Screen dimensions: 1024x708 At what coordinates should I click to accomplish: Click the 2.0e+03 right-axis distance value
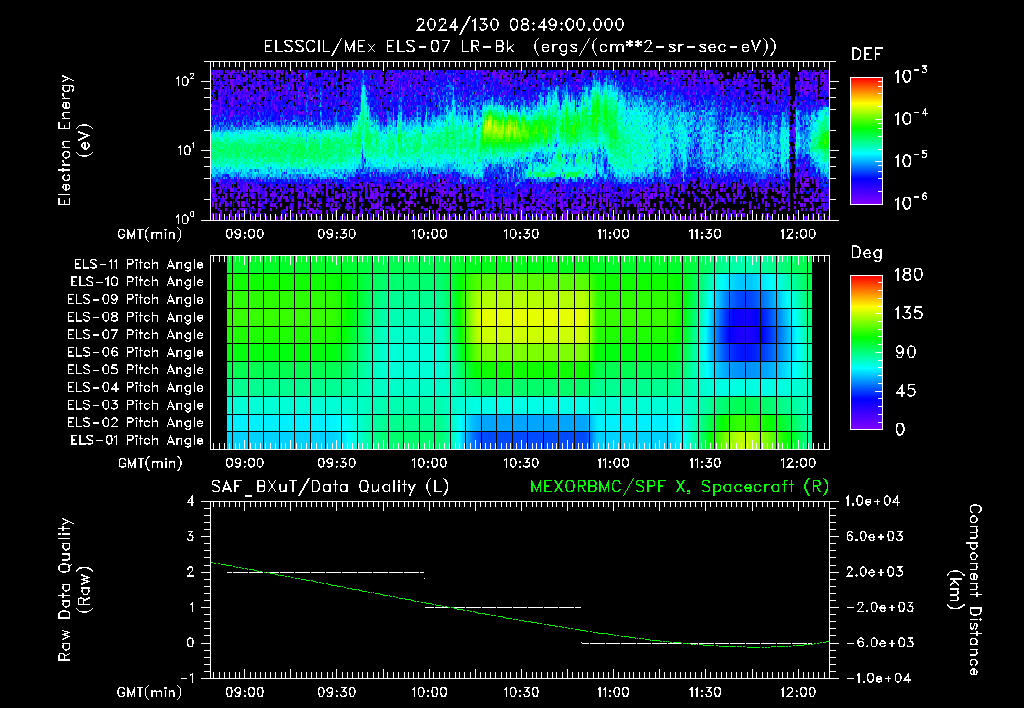pyautogui.click(x=875, y=572)
